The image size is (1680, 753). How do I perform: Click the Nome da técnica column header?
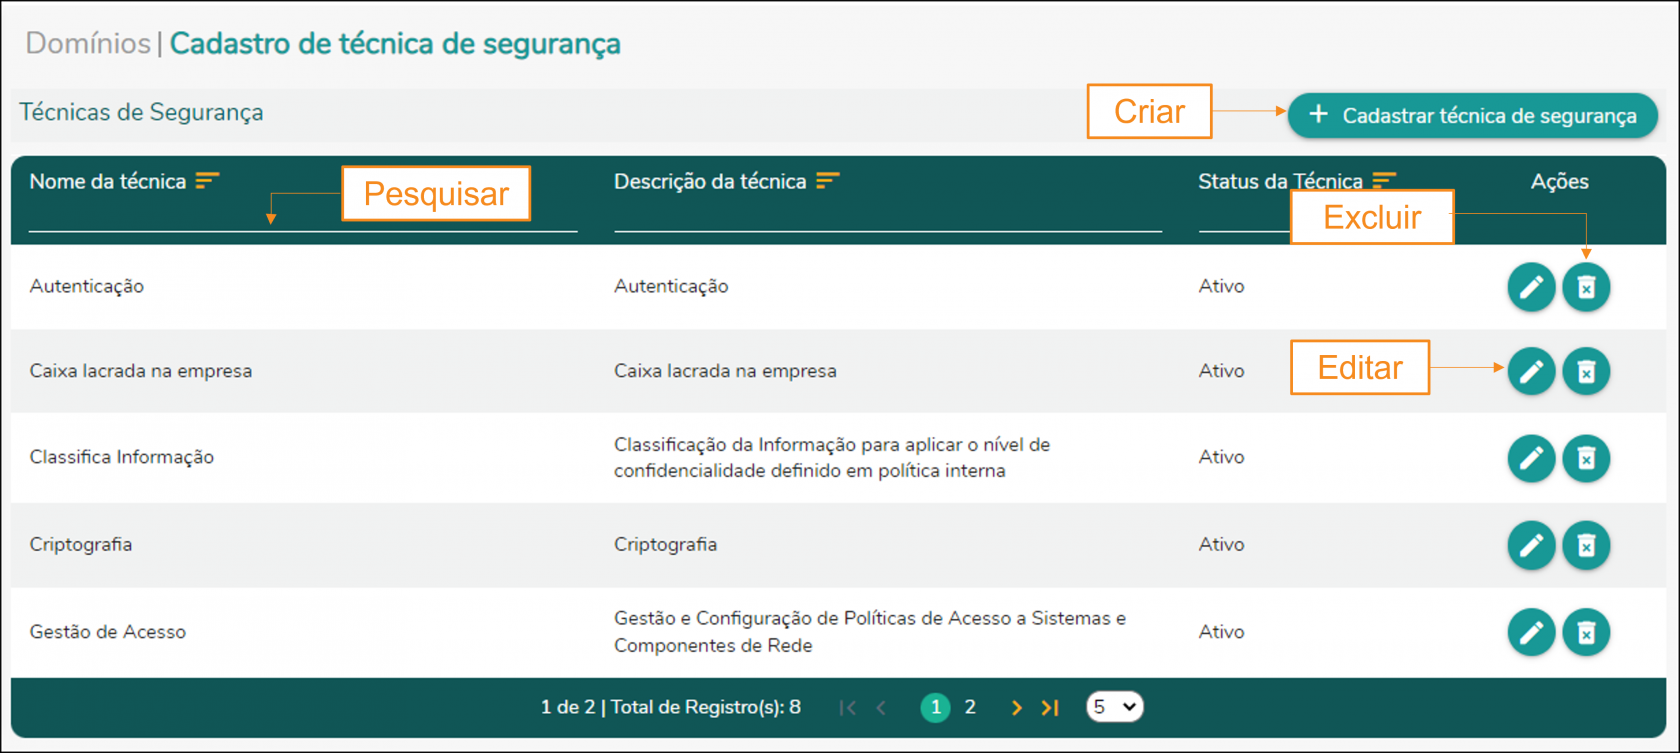(108, 182)
